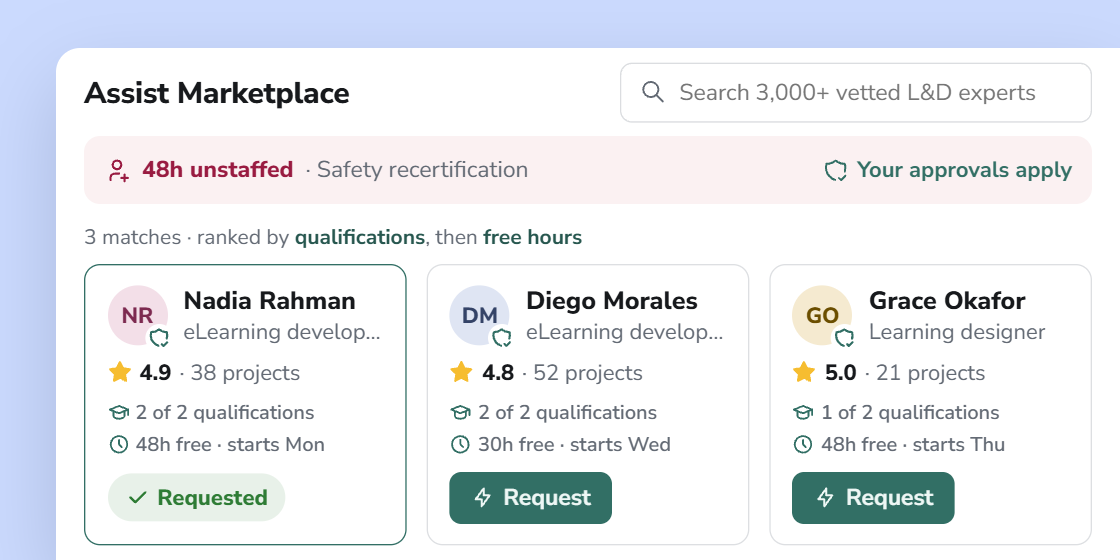The image size is (1120, 560).
Task: Click 2 of 2 qualifications on Nadia's card
Action: coord(224,413)
